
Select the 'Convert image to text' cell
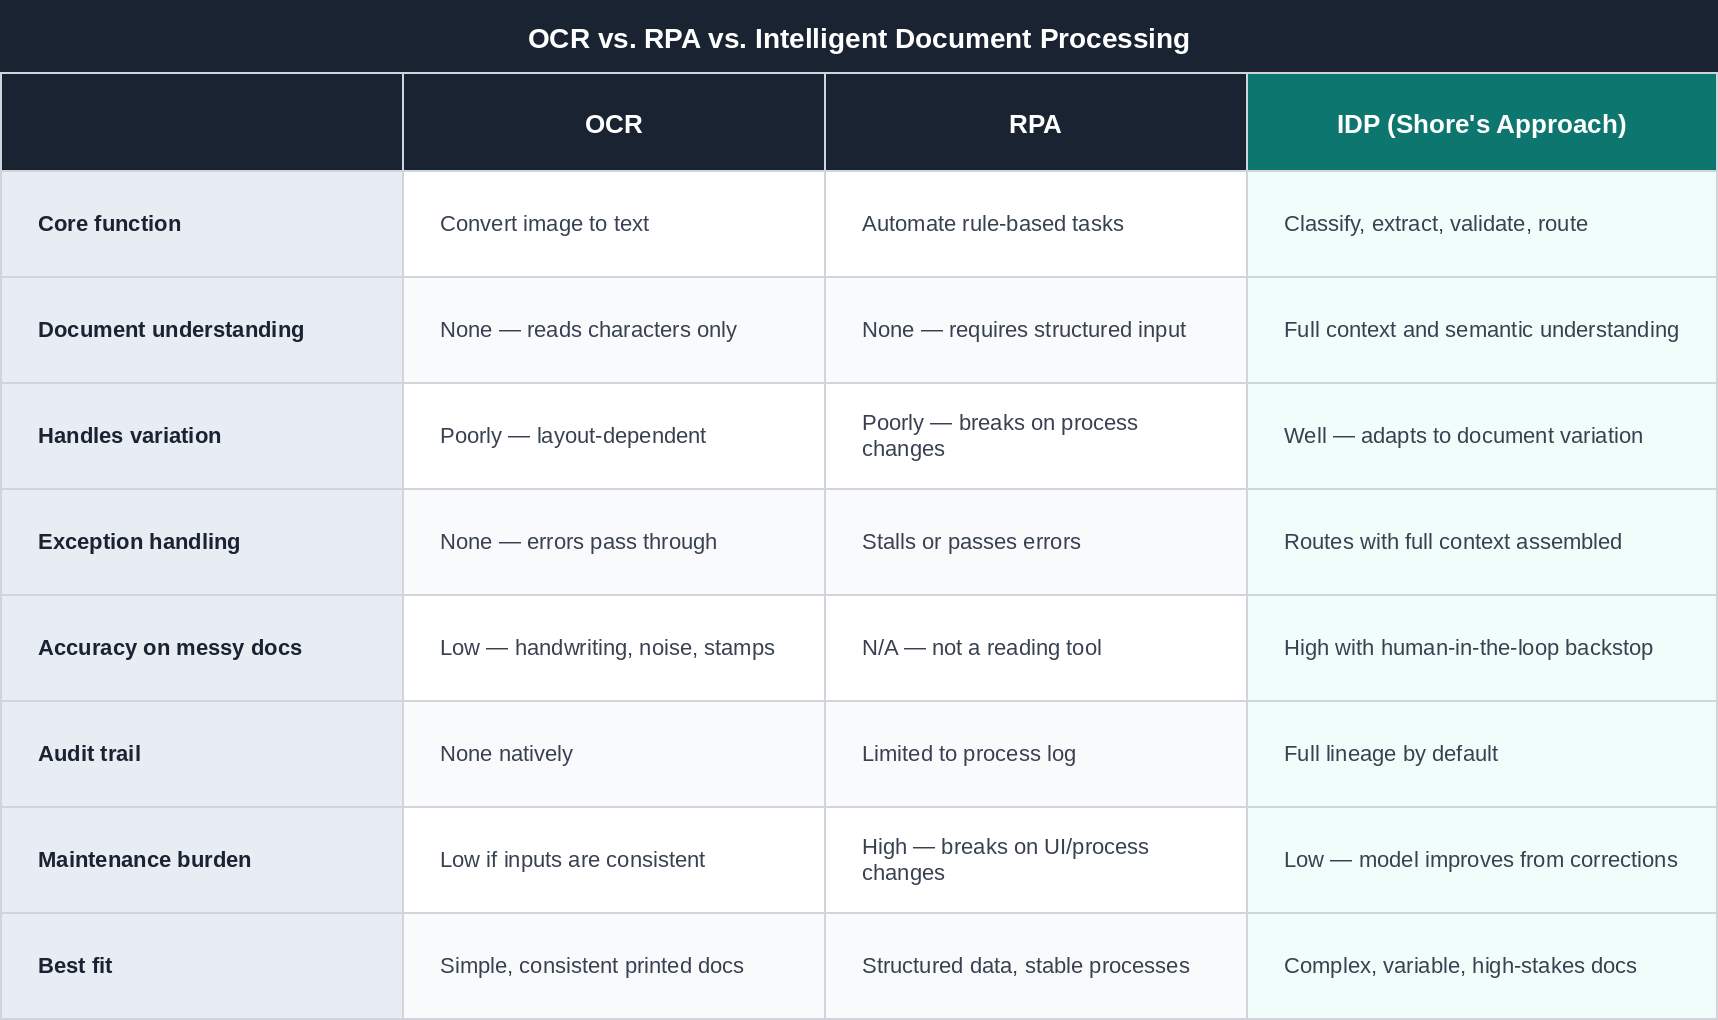(x=614, y=224)
